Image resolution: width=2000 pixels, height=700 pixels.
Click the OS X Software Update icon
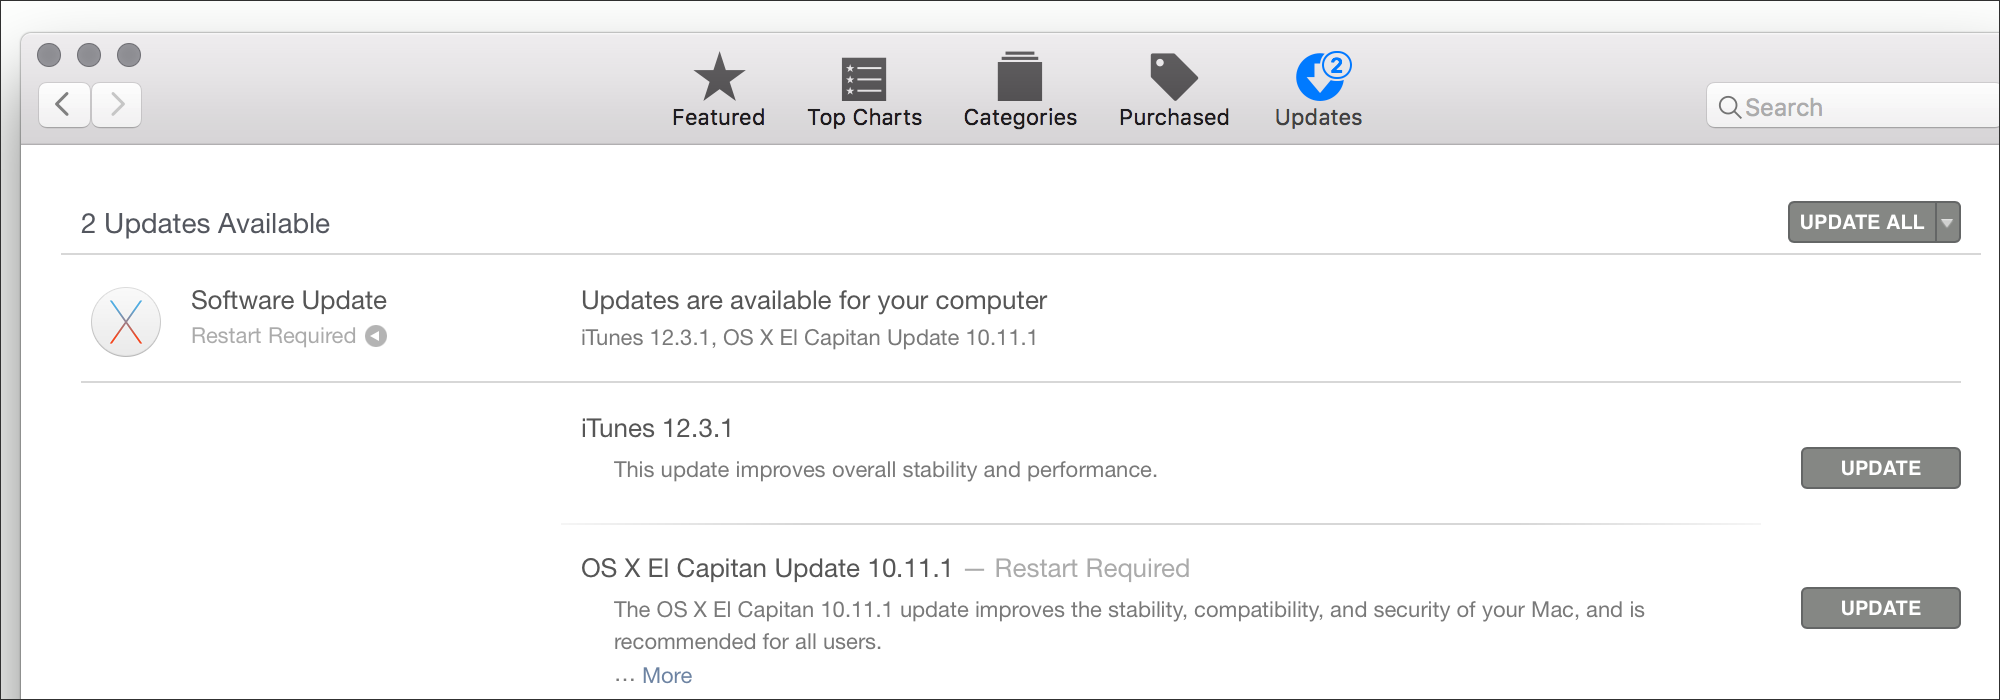tap(126, 322)
